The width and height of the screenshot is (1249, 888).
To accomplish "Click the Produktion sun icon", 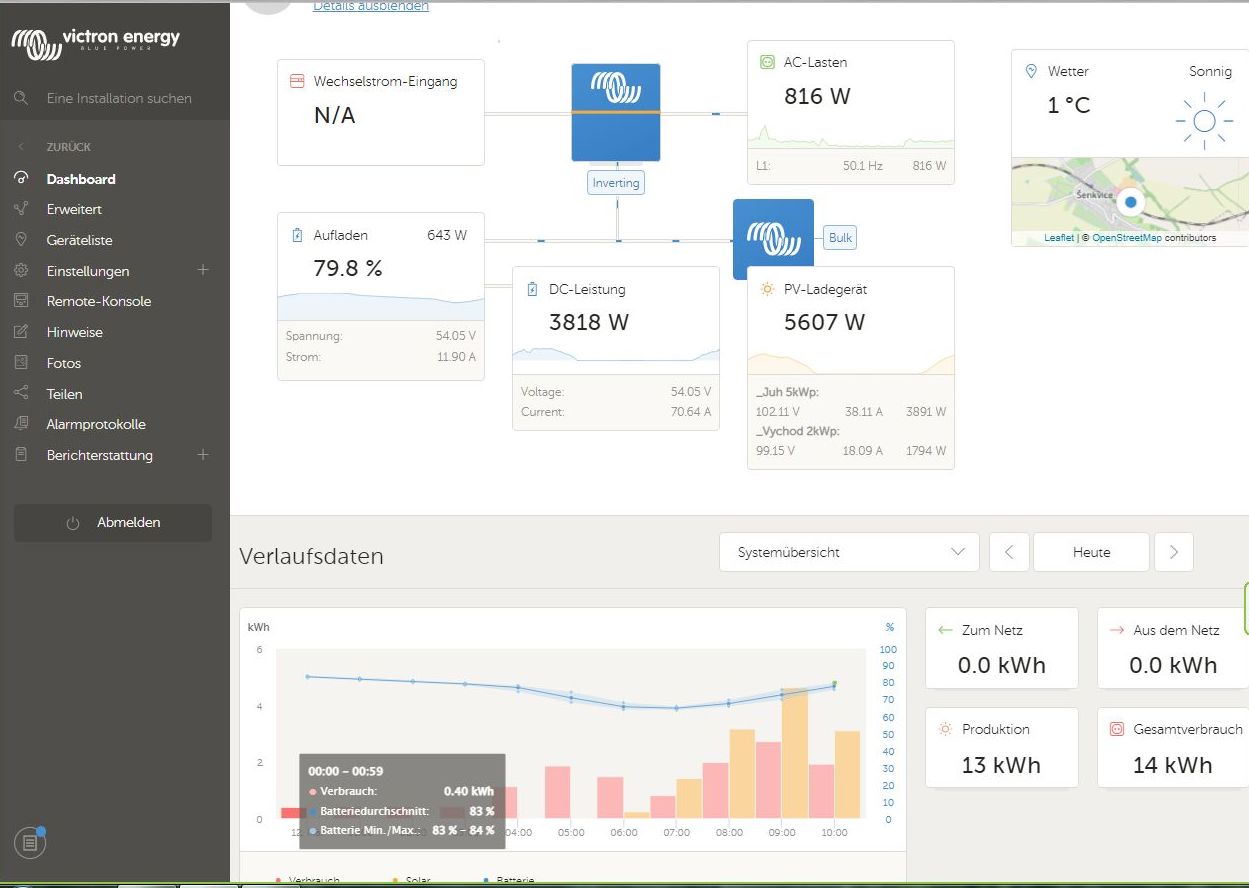I will [945, 730].
